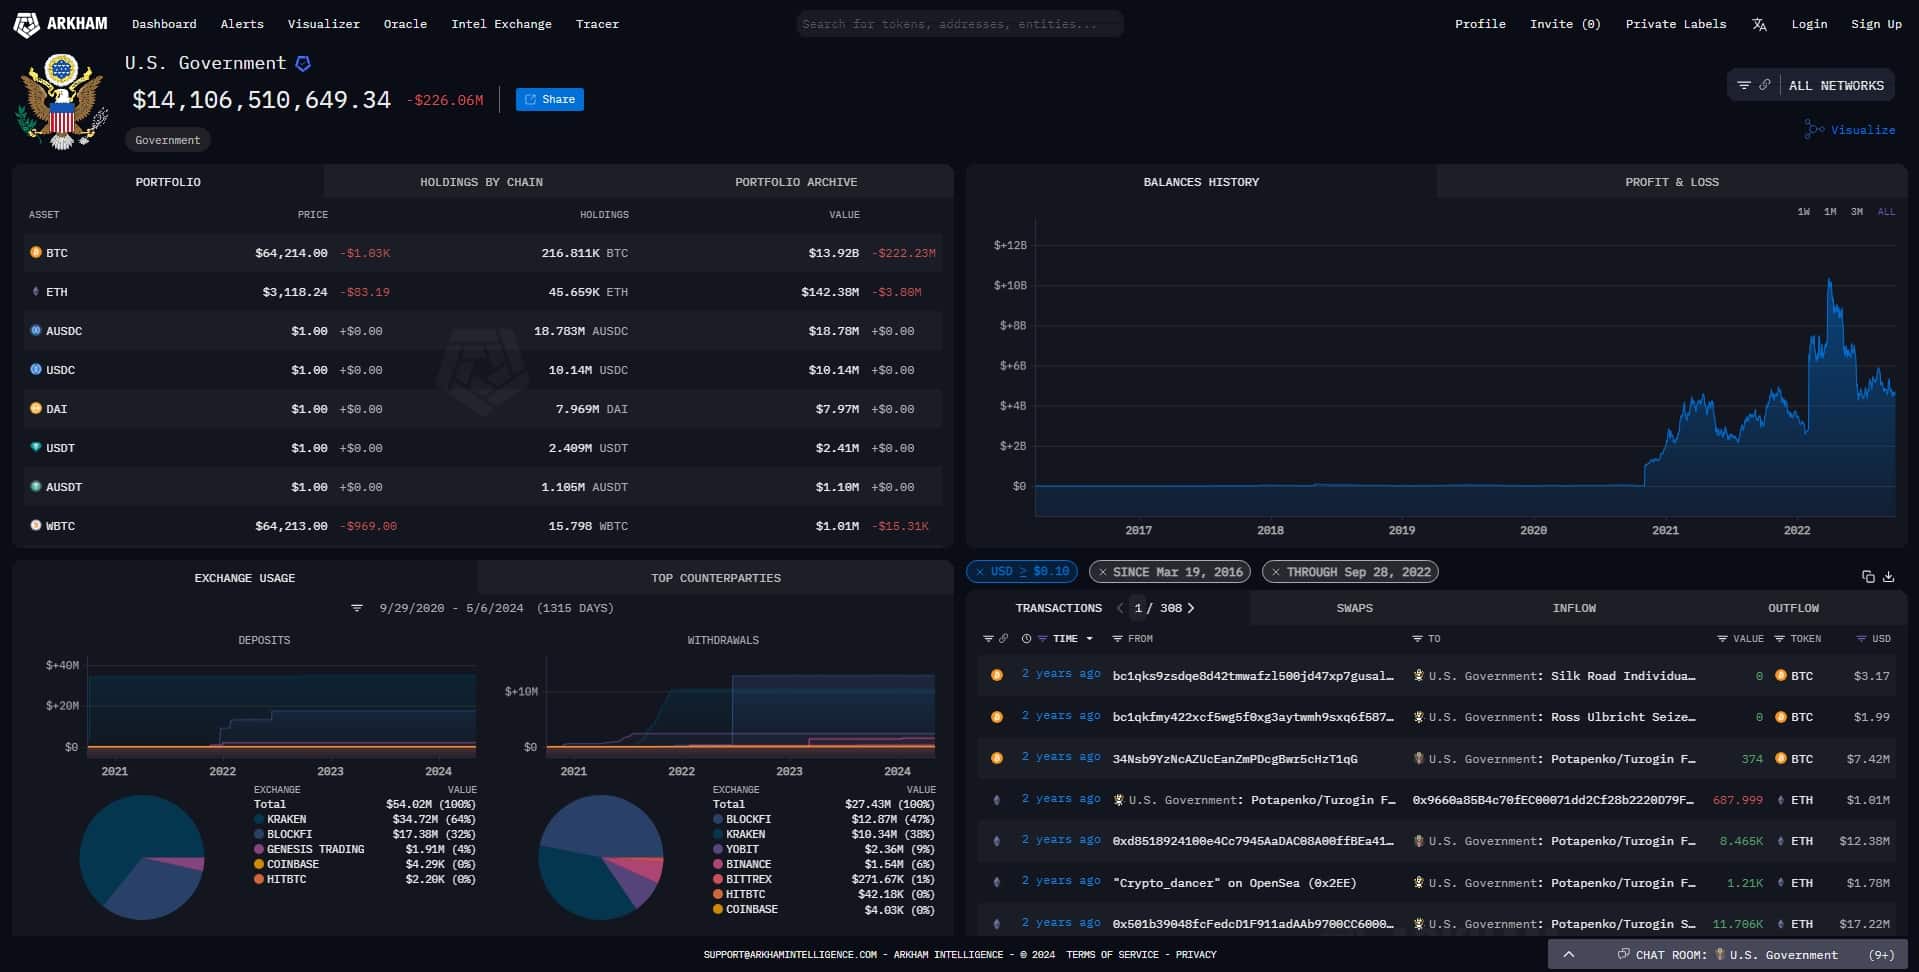Screen dimensions: 1919x972
Task: Click the Sign Up link
Action: click(1876, 24)
